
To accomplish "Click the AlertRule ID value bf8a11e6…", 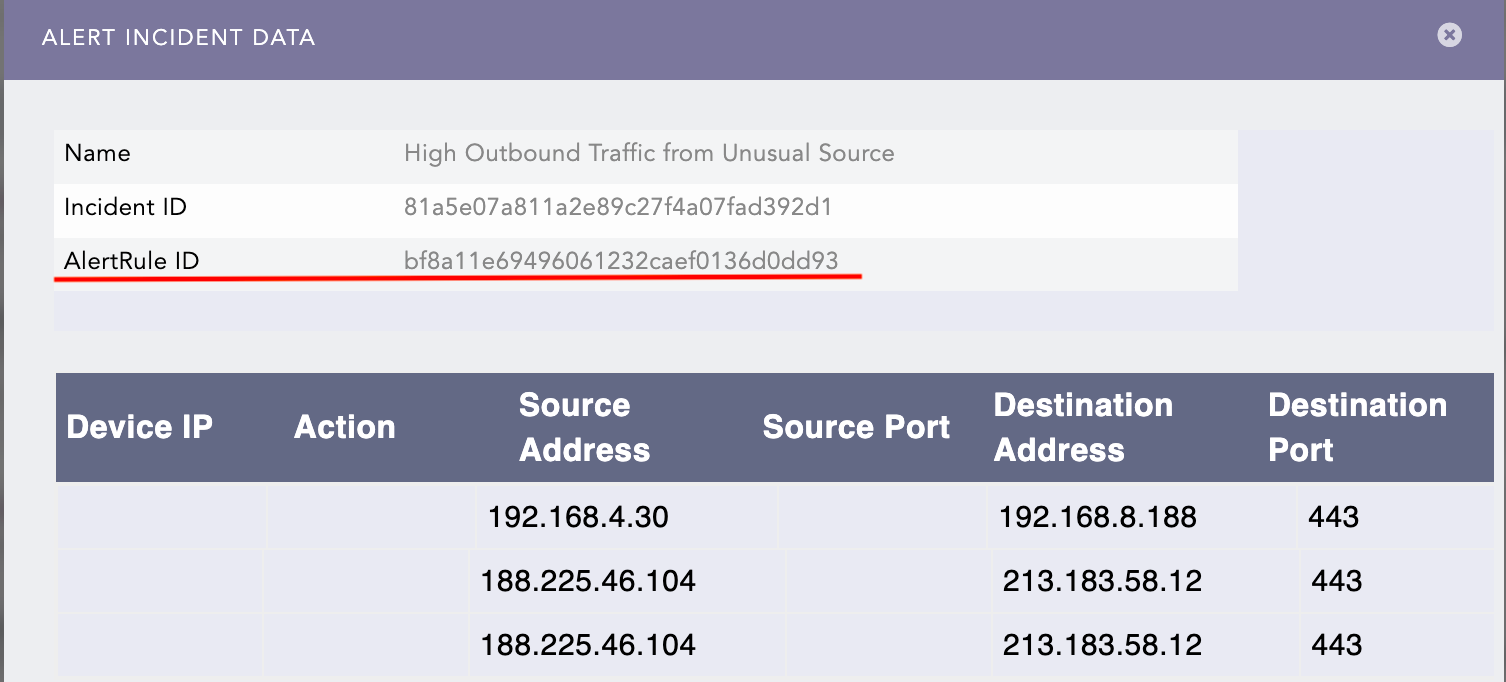I will [x=621, y=261].
